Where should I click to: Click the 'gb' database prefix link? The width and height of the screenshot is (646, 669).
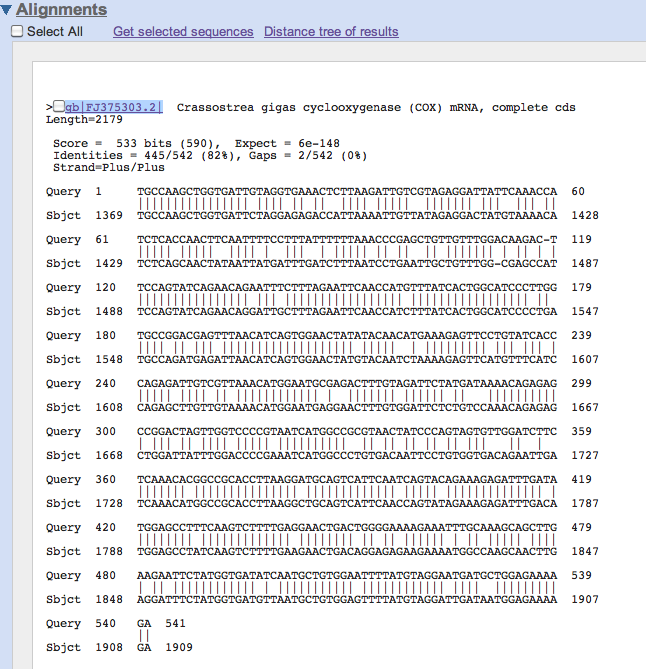click(x=73, y=107)
